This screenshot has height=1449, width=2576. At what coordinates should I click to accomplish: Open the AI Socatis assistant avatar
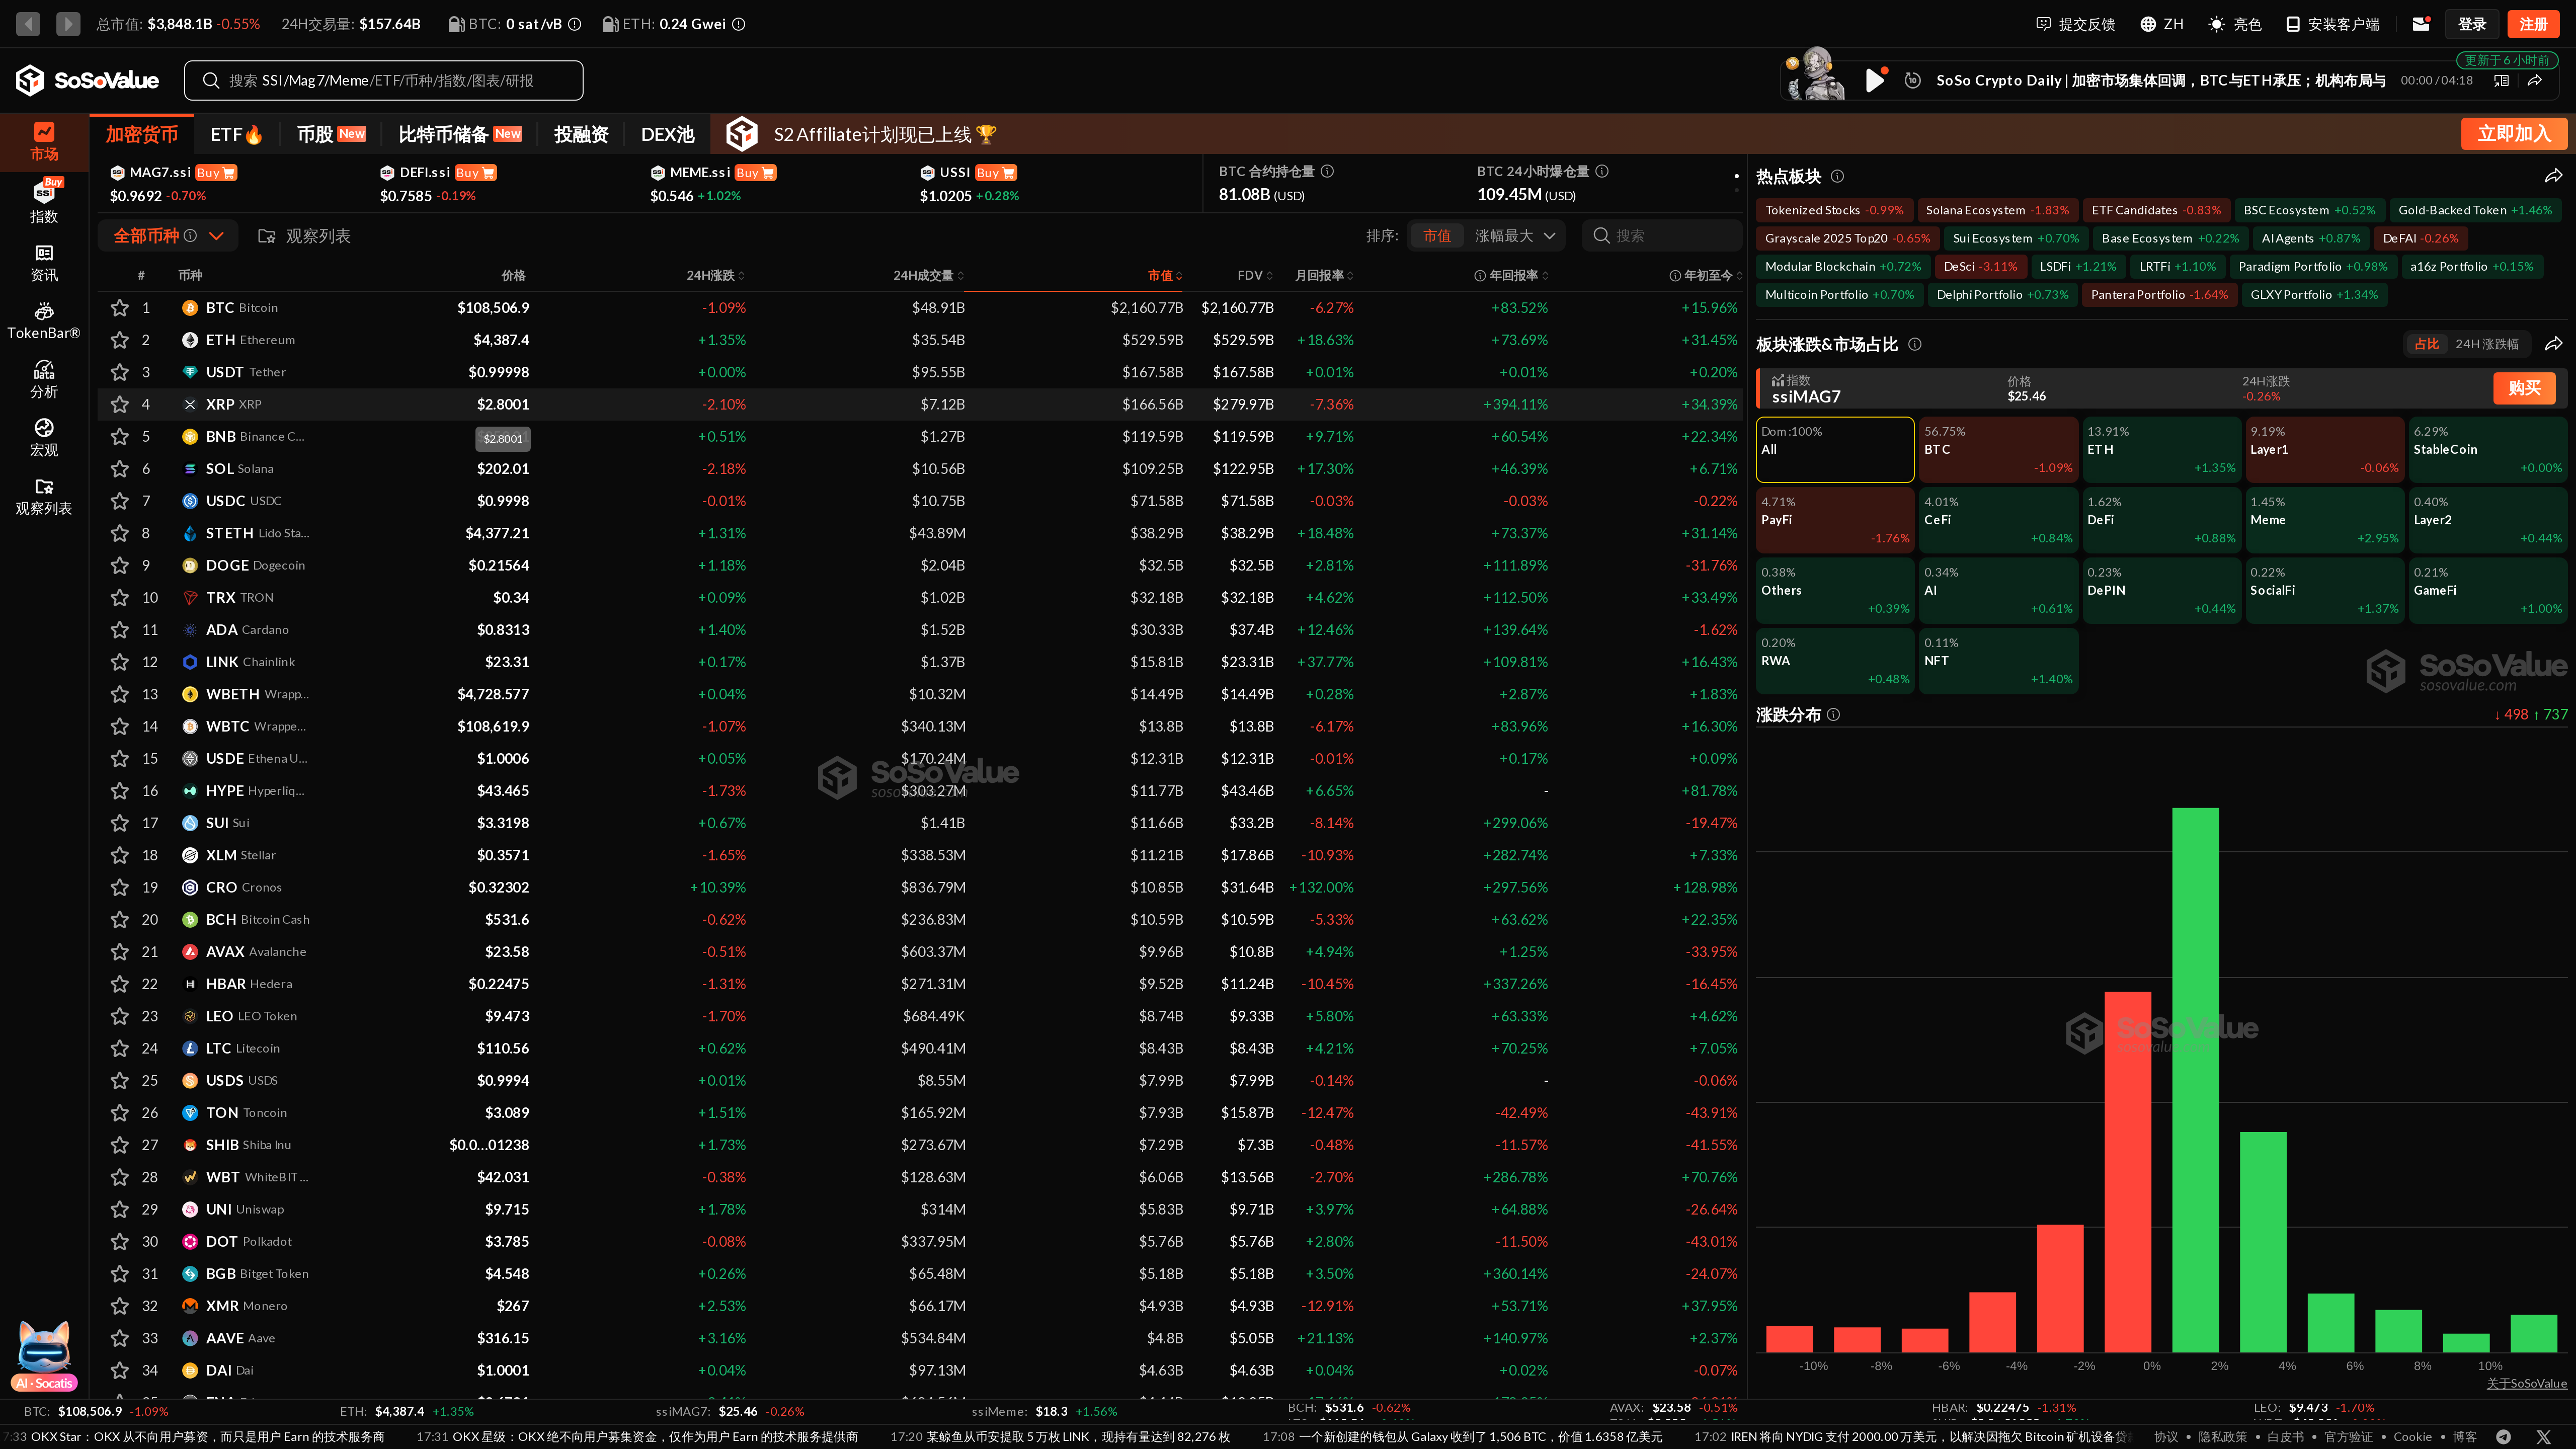point(44,1355)
